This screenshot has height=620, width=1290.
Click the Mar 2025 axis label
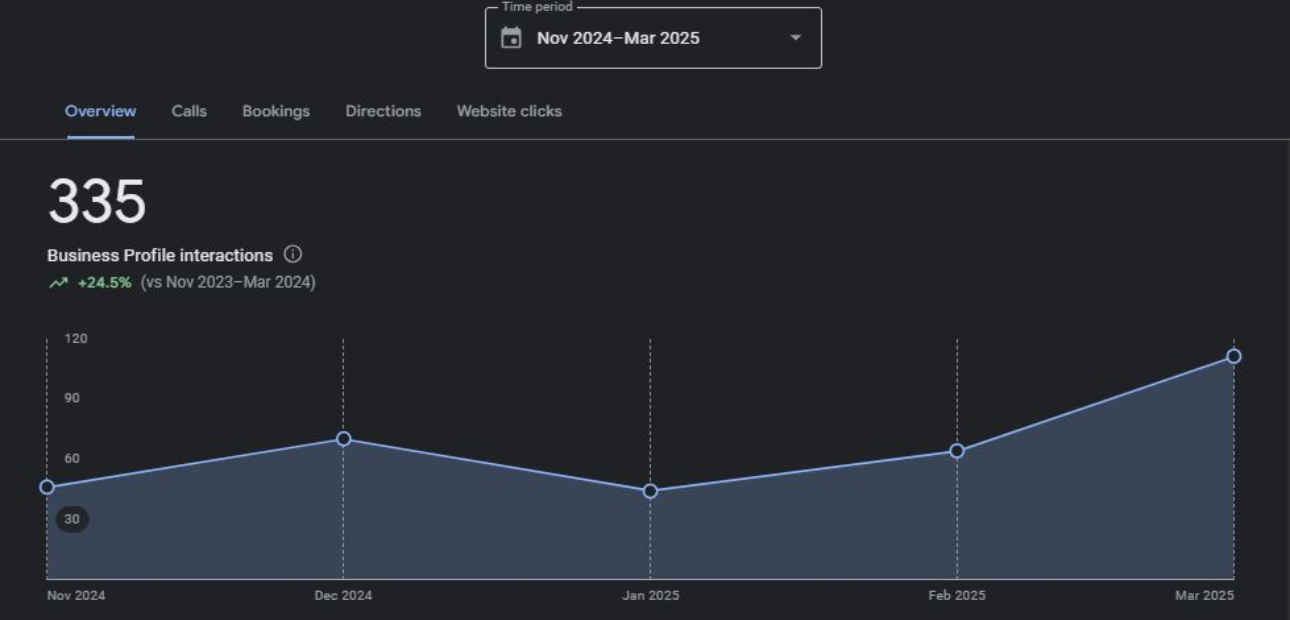point(1204,596)
